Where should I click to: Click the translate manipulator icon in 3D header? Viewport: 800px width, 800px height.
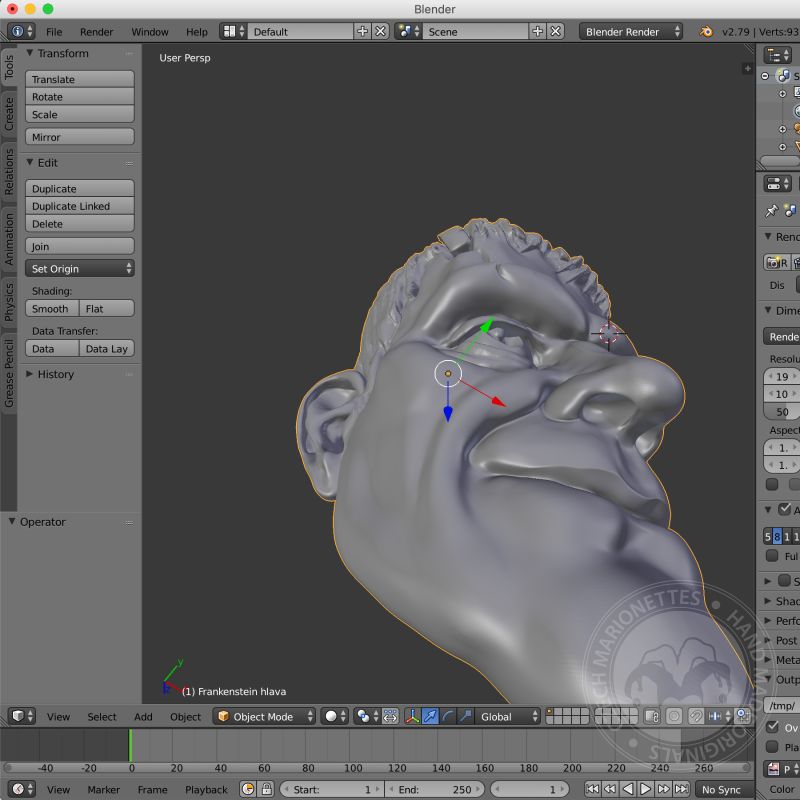point(429,716)
